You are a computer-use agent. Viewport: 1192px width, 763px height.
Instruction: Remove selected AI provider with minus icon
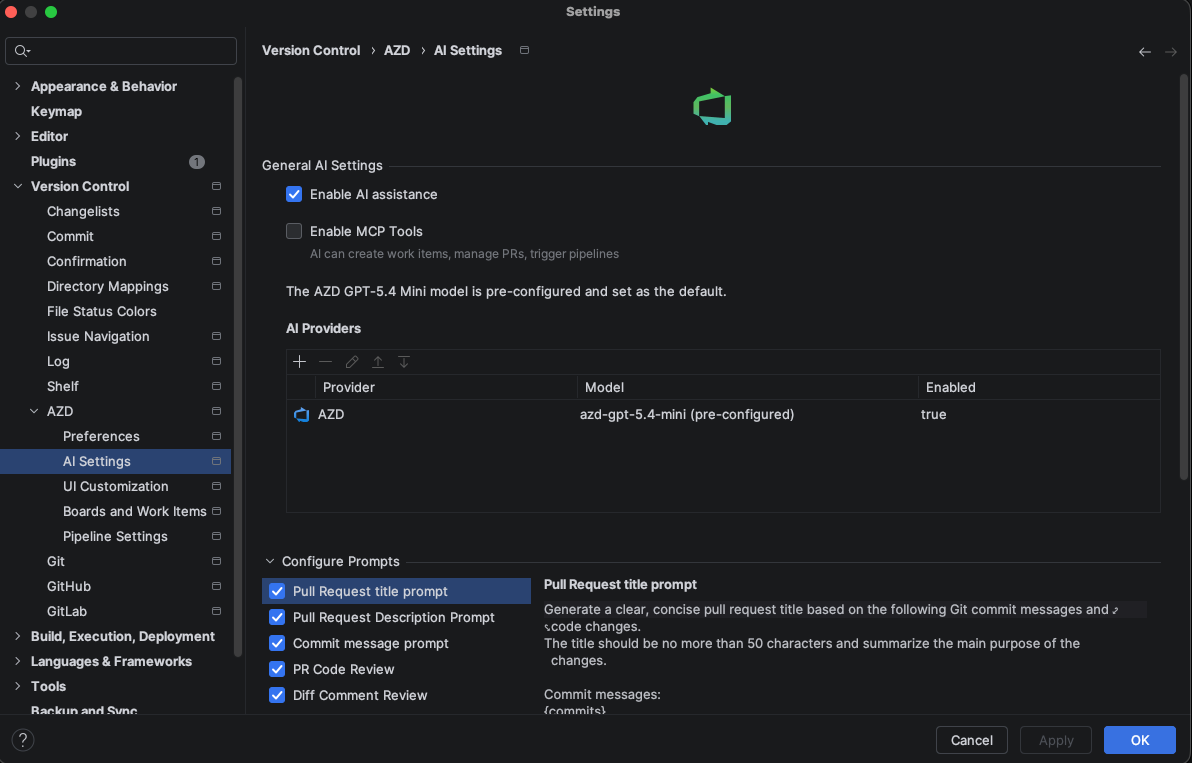(x=325, y=362)
